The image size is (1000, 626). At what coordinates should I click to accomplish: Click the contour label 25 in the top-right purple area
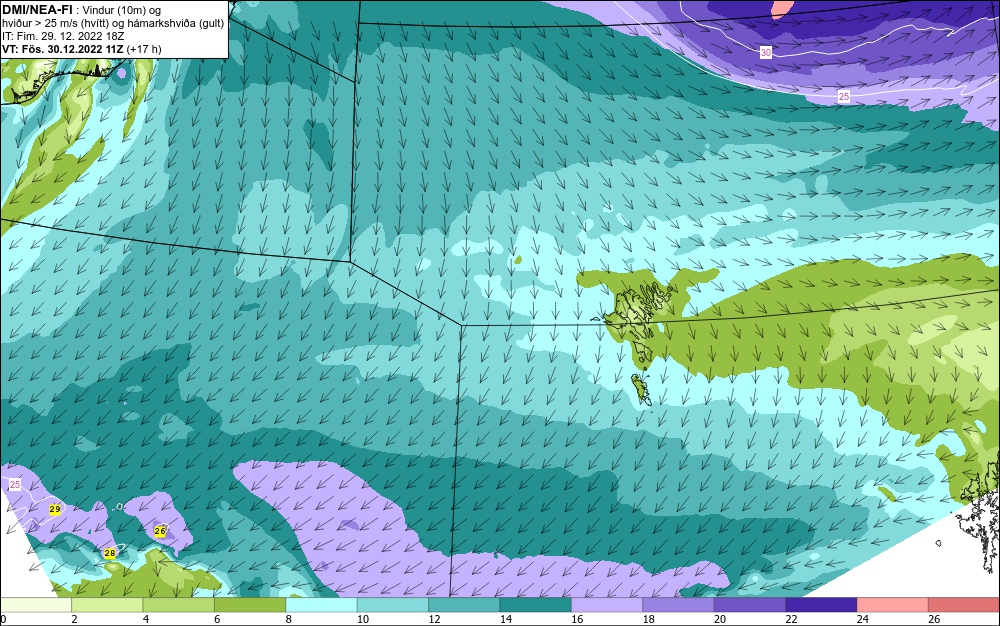[x=844, y=96]
